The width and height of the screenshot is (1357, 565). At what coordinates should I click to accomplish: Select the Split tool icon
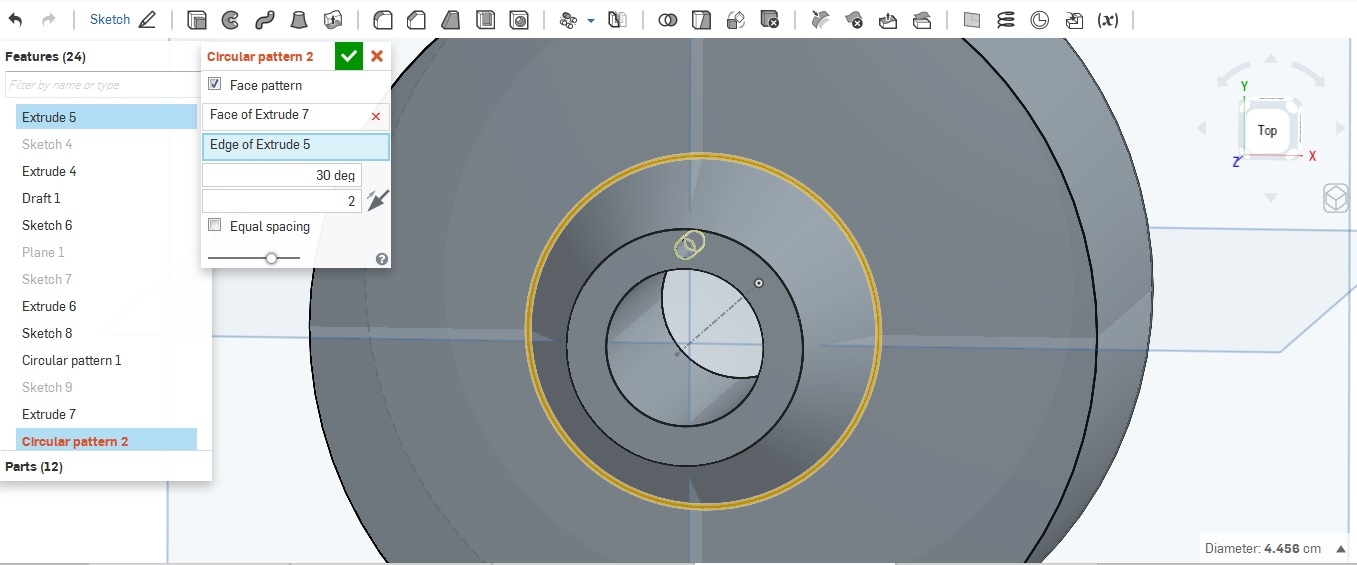(x=701, y=20)
